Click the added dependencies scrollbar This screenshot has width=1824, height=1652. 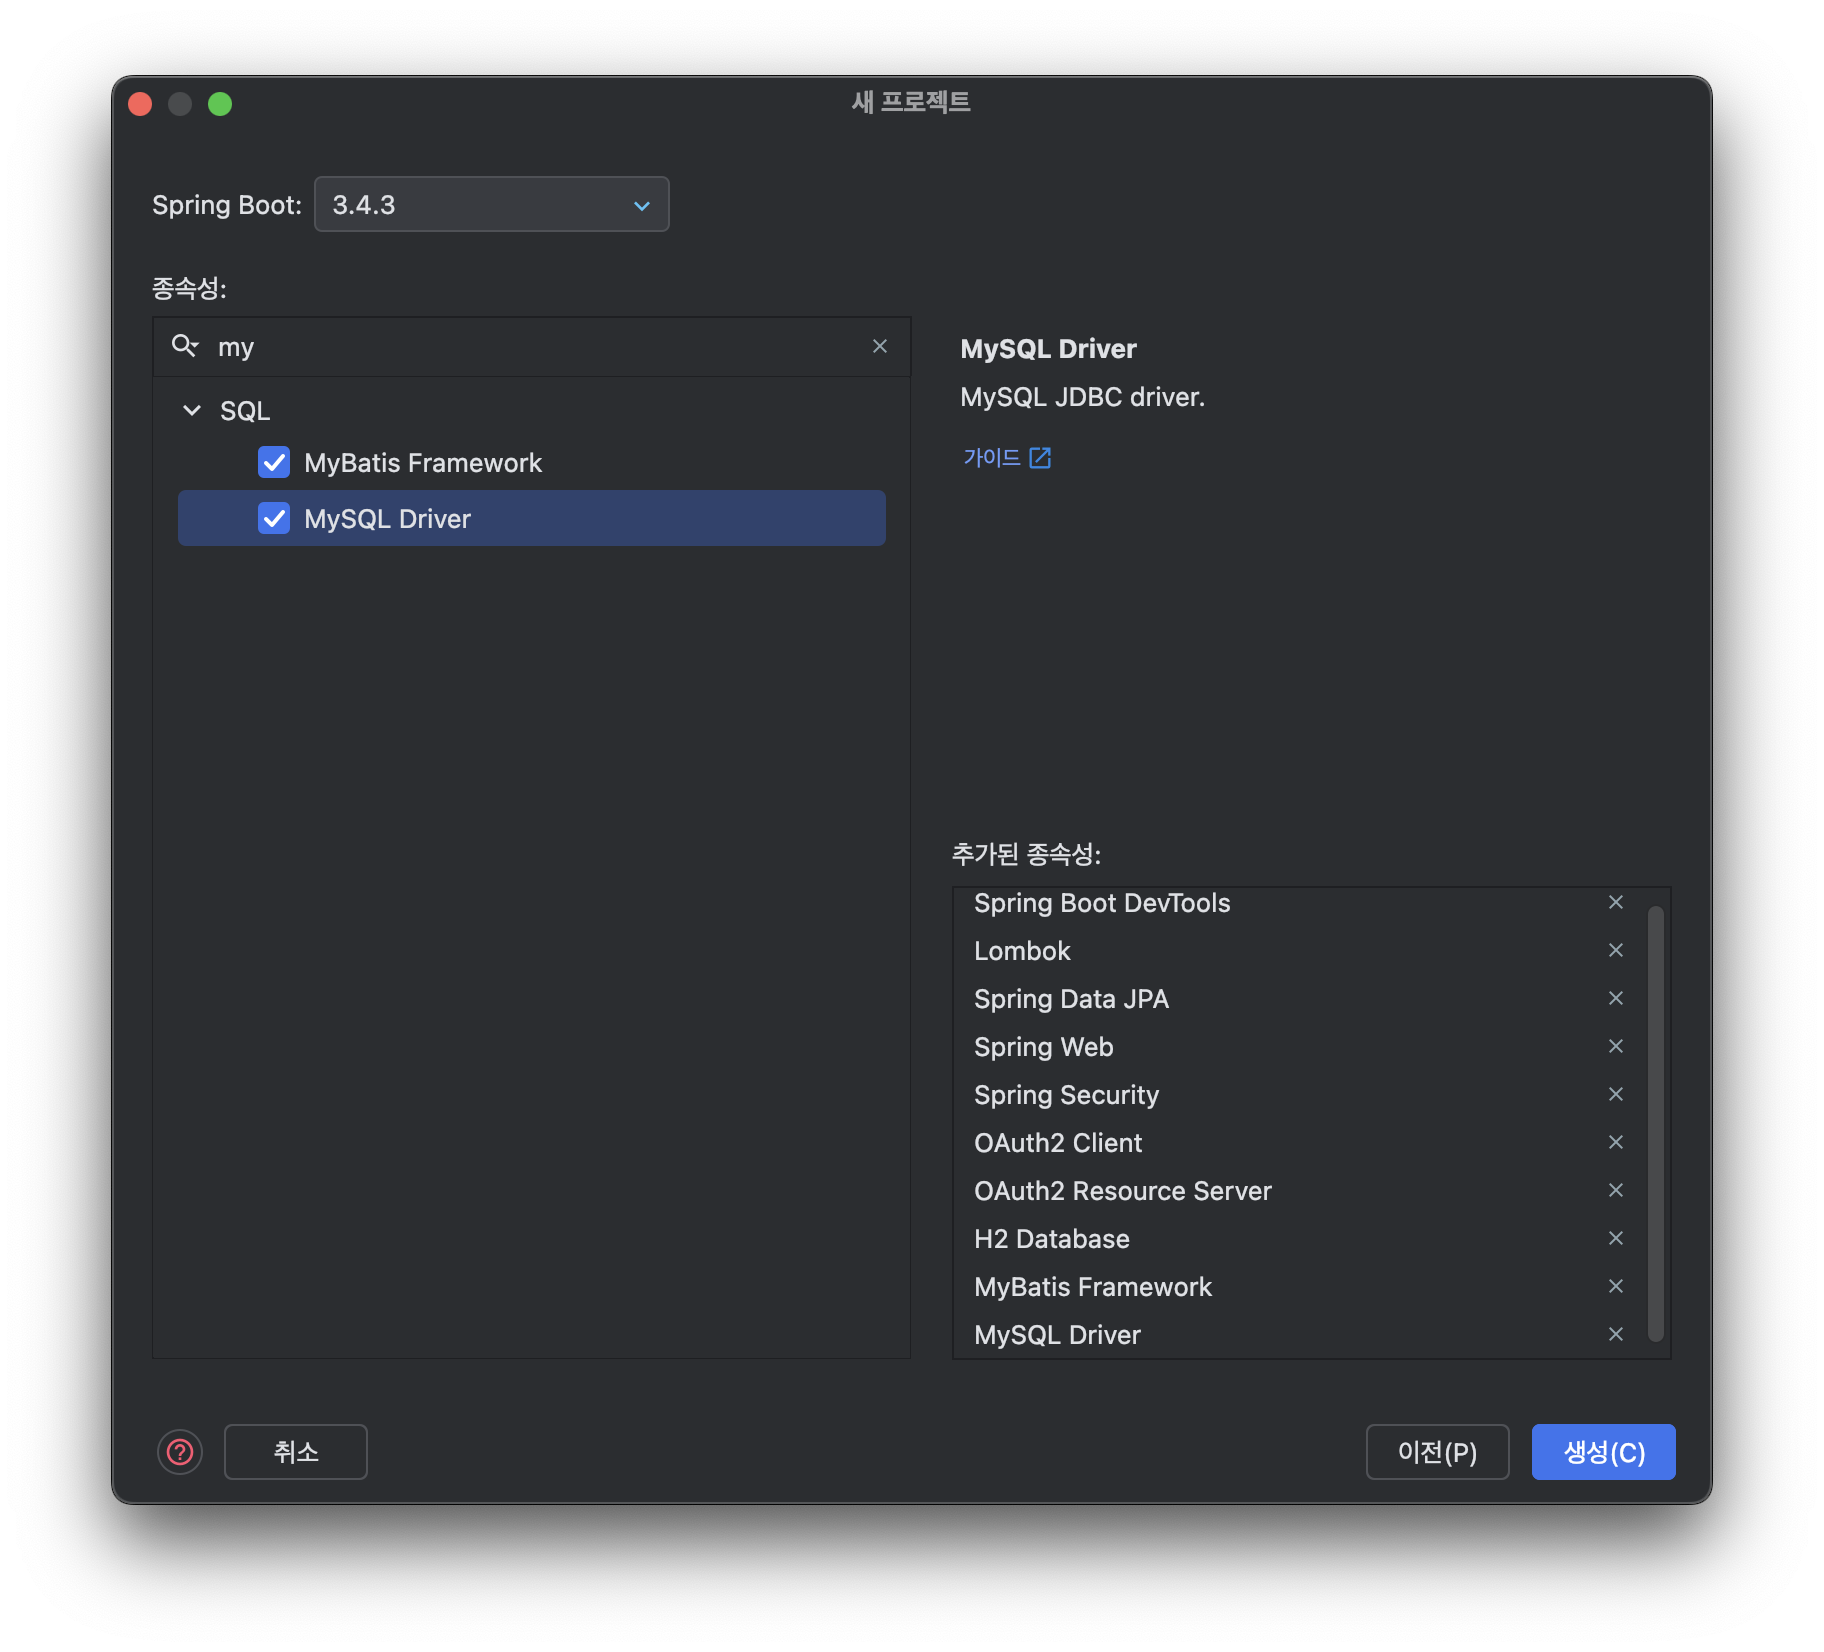[x=1655, y=1123]
